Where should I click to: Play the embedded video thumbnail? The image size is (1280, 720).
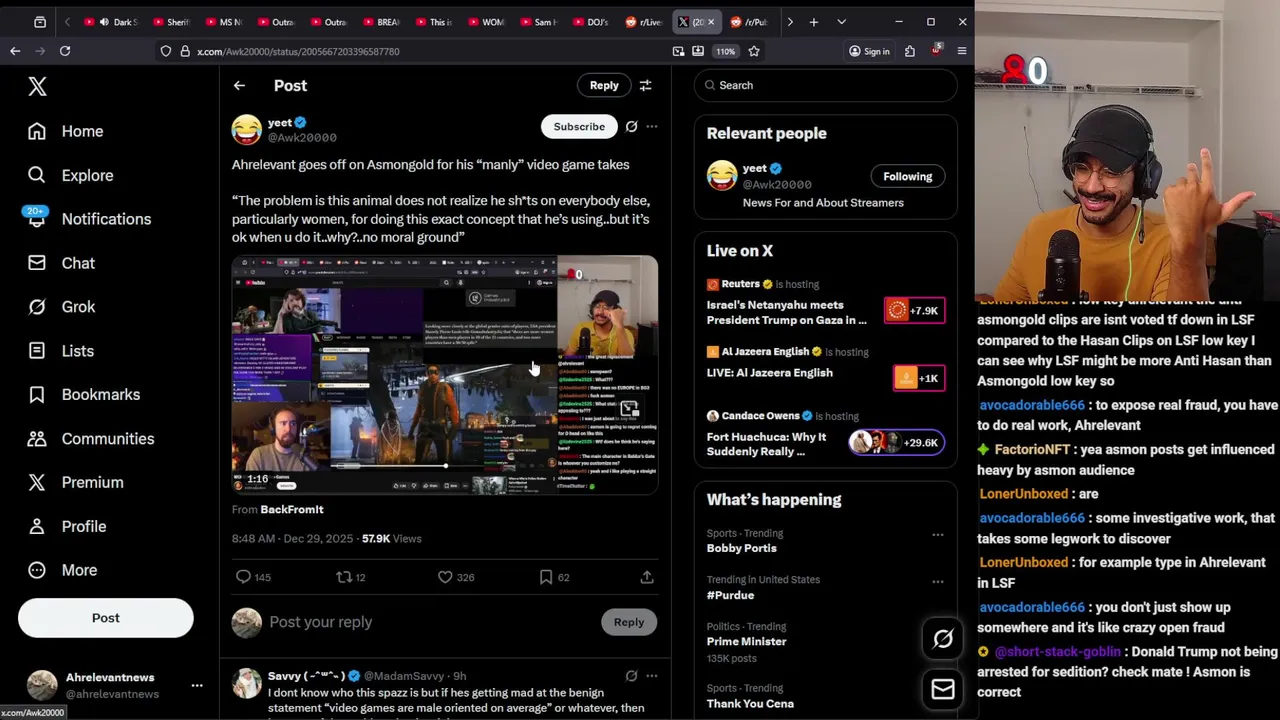[445, 375]
